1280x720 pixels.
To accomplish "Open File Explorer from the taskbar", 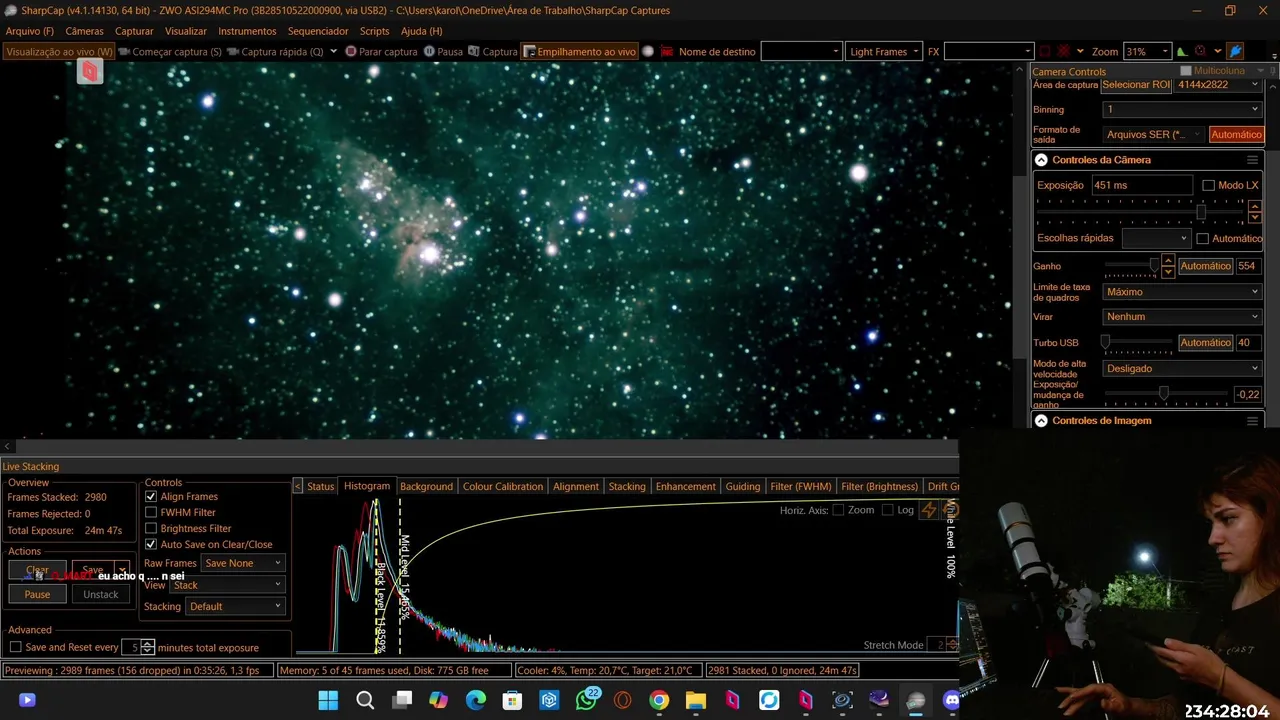I will click(696, 700).
